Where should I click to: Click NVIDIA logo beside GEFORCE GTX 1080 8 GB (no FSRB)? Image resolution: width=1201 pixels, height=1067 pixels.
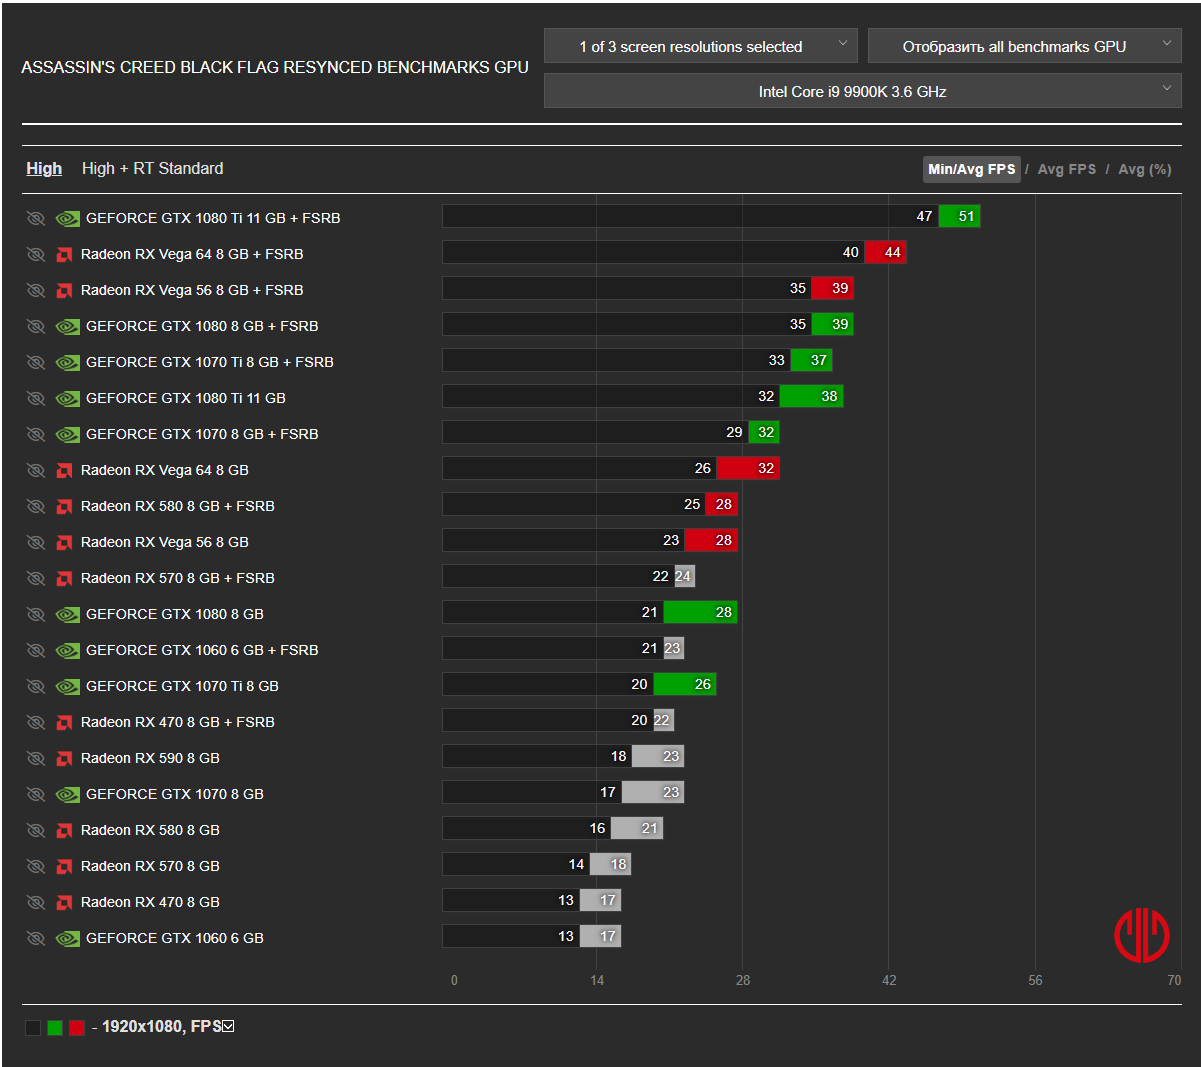tap(67, 614)
